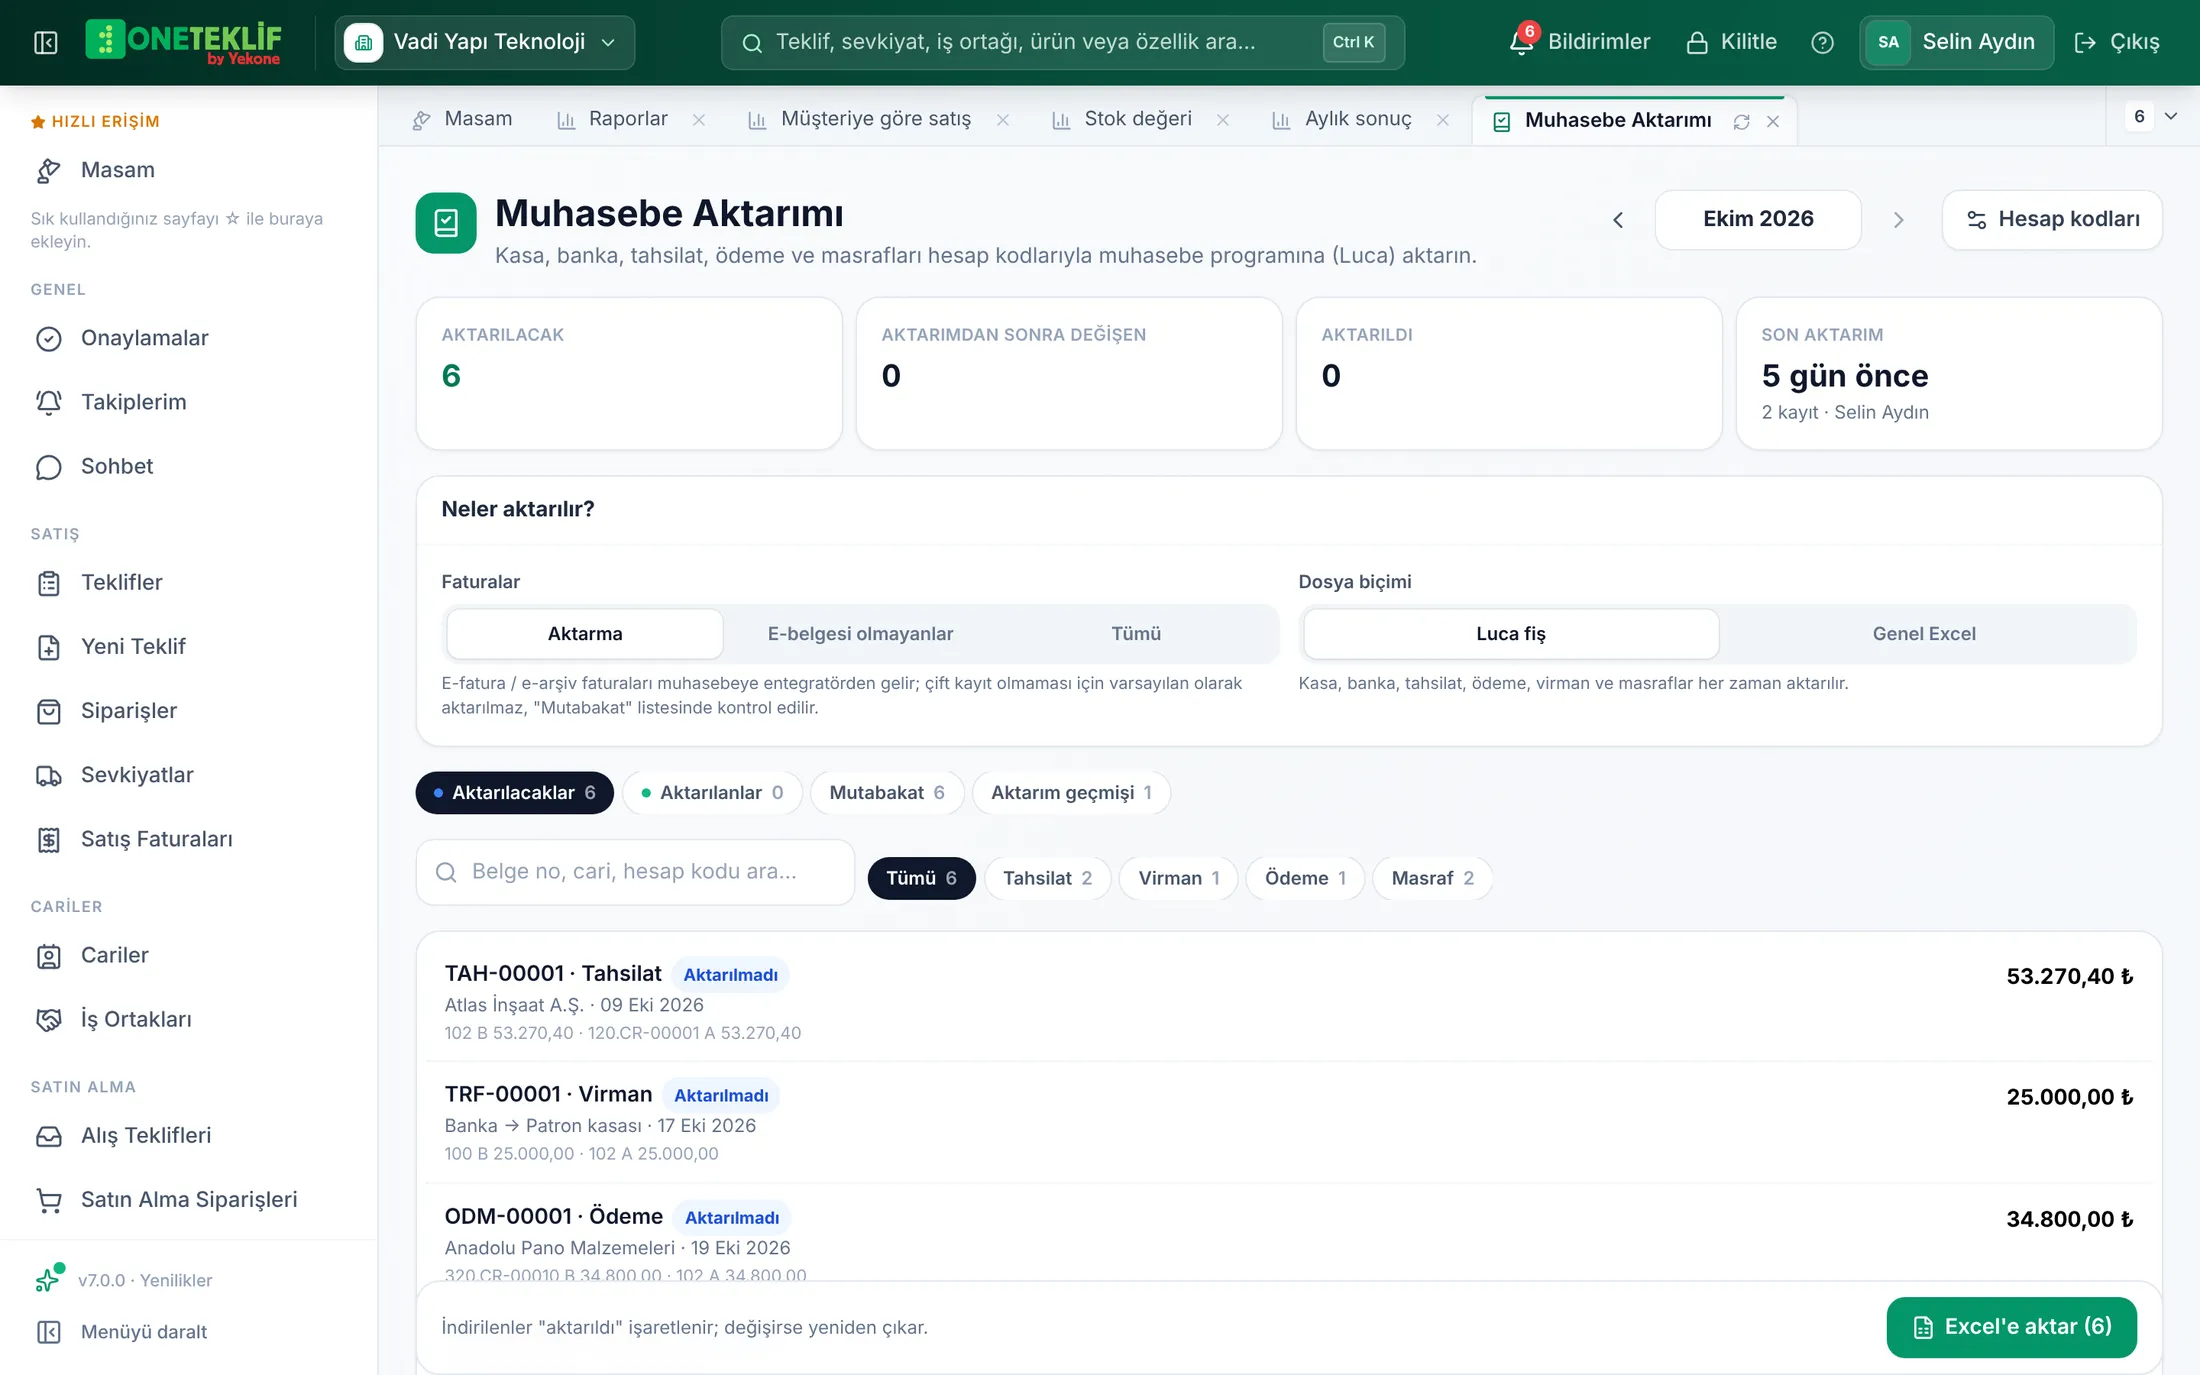This screenshot has height=1375, width=2200.
Task: Toggle the sidebar panel icon in header
Action: 46,42
